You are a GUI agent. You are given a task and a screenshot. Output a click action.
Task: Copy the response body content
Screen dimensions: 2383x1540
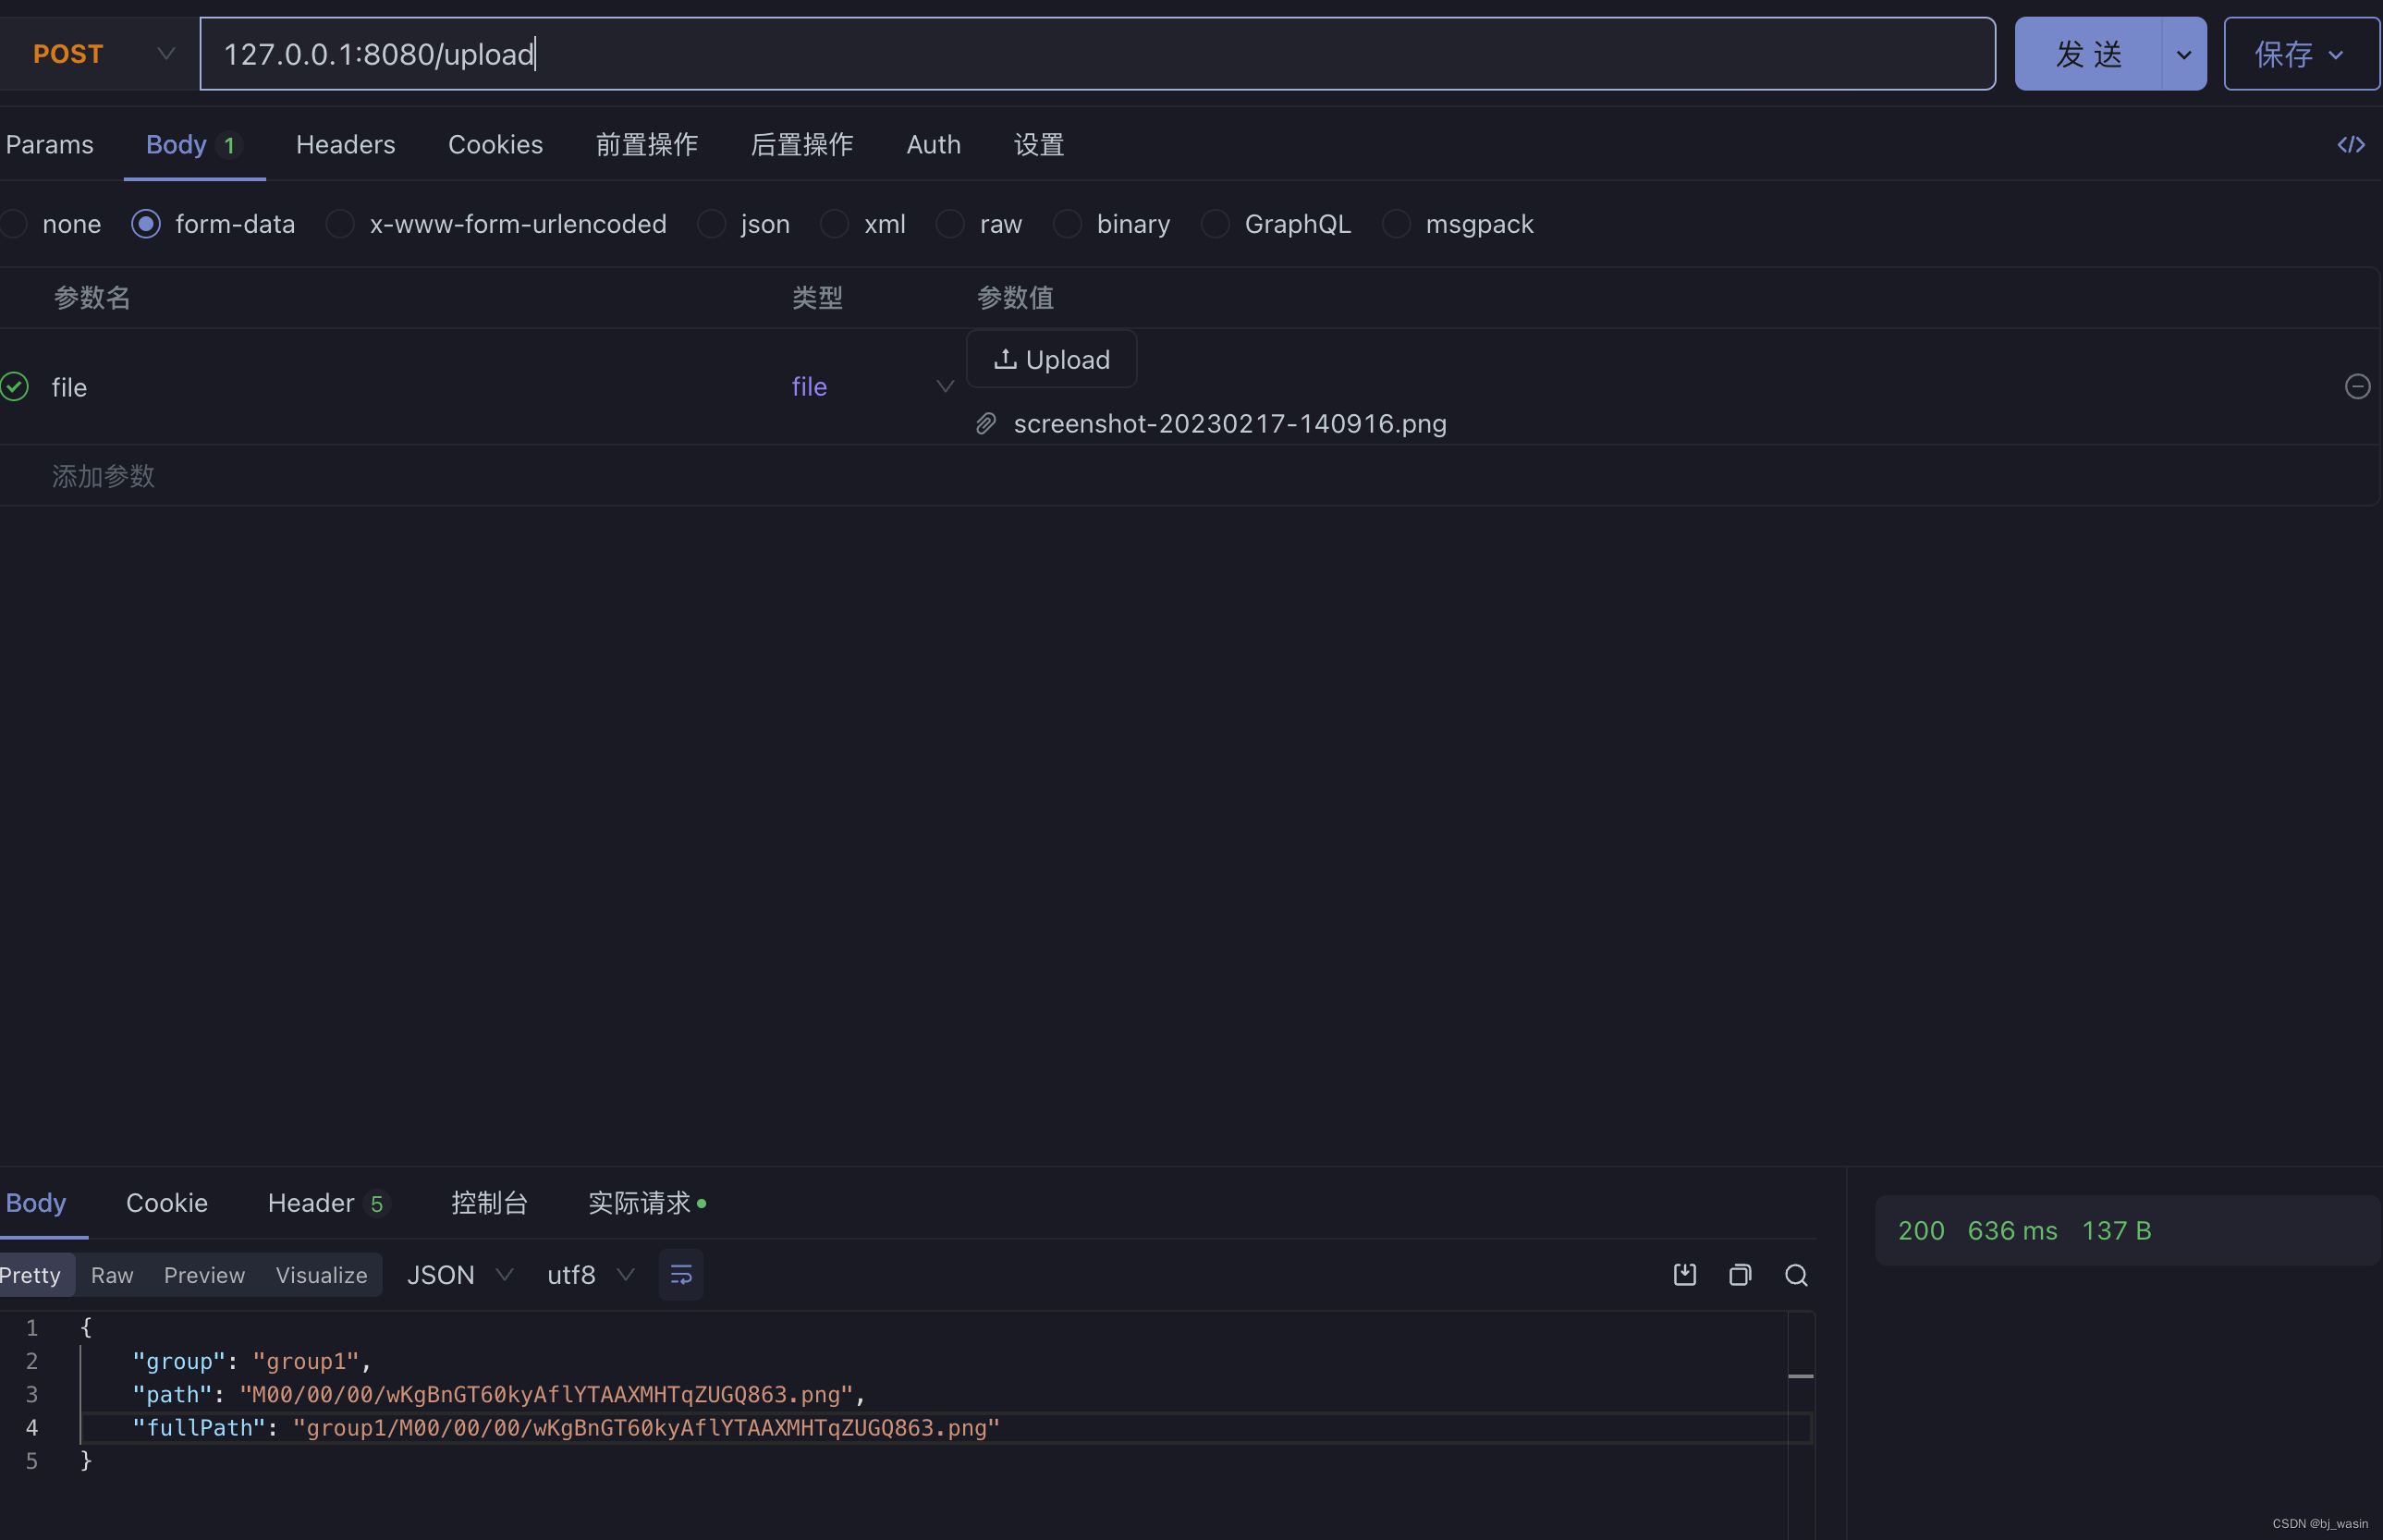click(x=1740, y=1275)
